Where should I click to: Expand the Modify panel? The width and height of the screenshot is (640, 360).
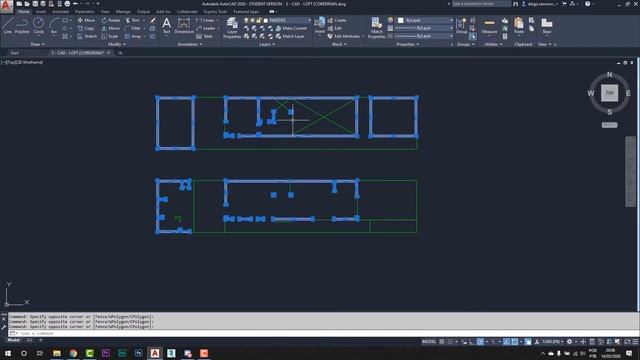(x=117, y=44)
